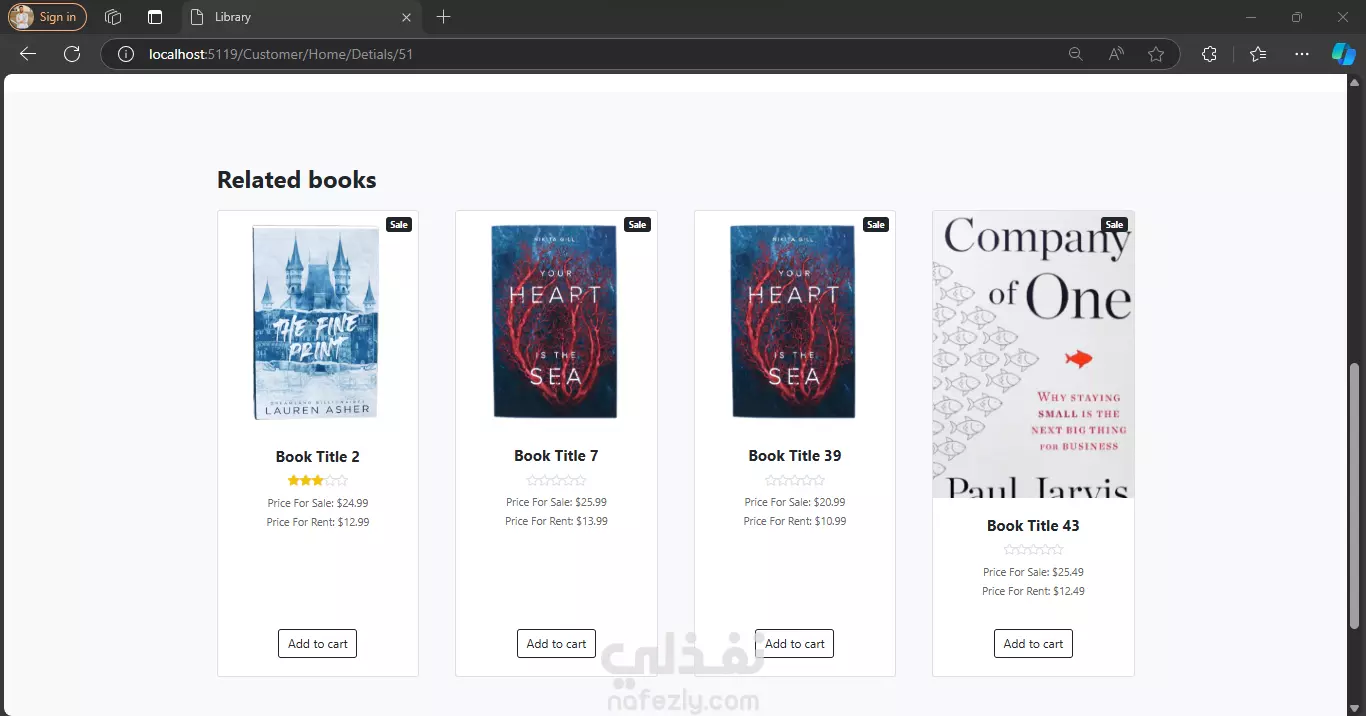Viewport: 1366px width, 716px height.
Task: Click the Sign in profile button
Action: 47,17
